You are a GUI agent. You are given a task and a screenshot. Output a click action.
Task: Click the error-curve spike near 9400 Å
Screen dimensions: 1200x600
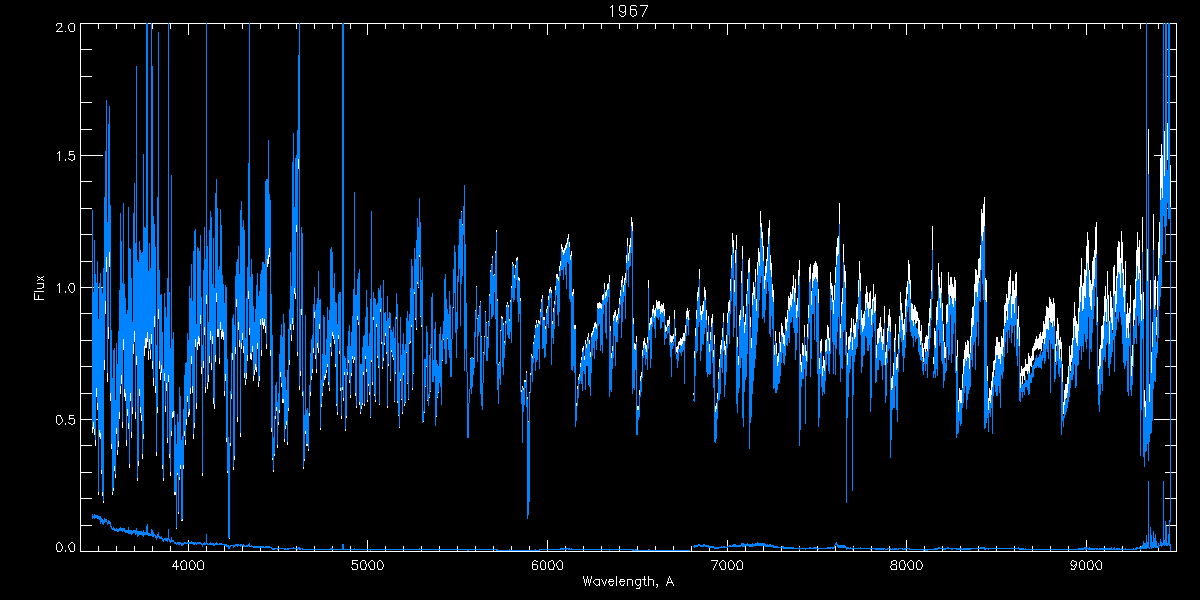point(1148,483)
